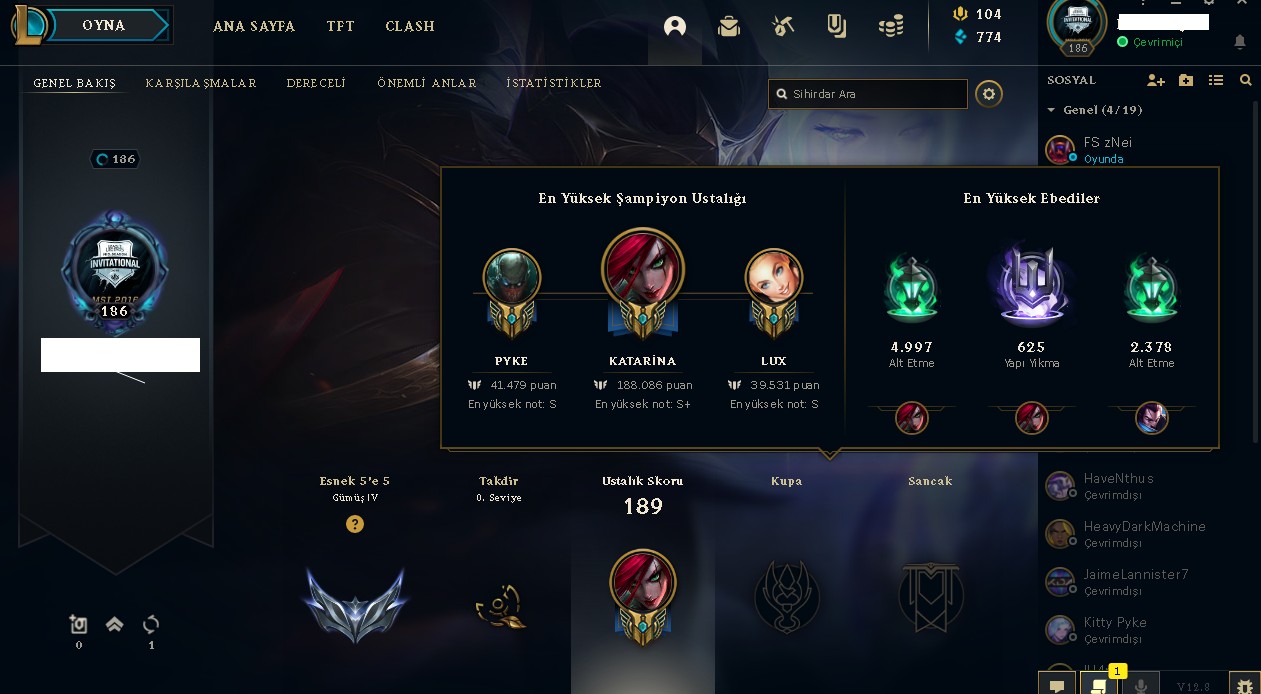Screen dimensions: 1261x694
Task: Click the notification bell icon
Action: 1240,42
